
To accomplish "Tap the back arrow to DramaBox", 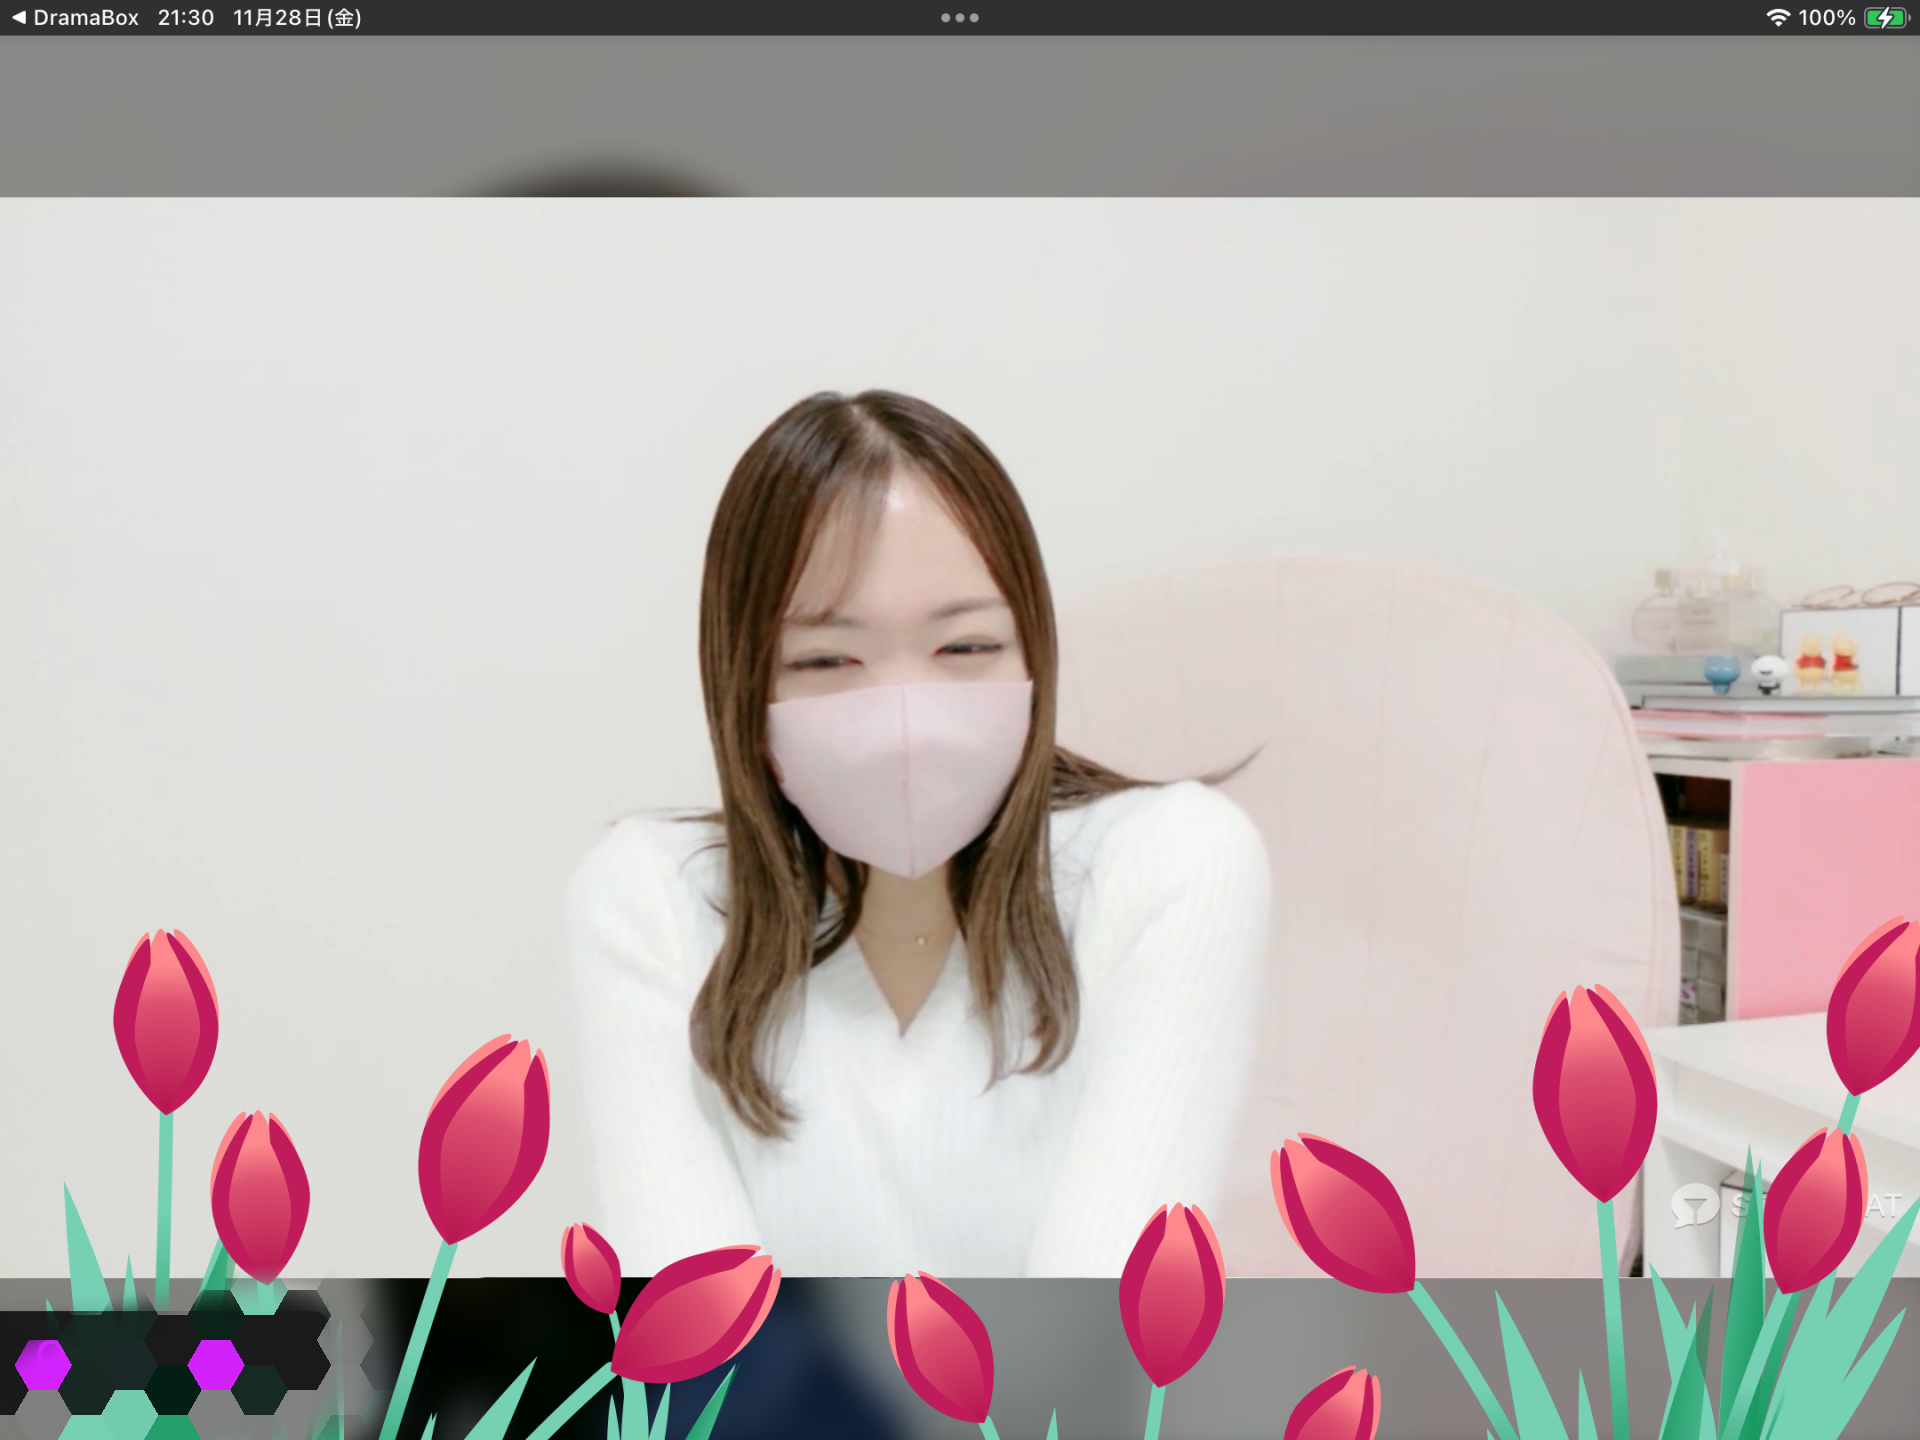I will click(x=18, y=18).
